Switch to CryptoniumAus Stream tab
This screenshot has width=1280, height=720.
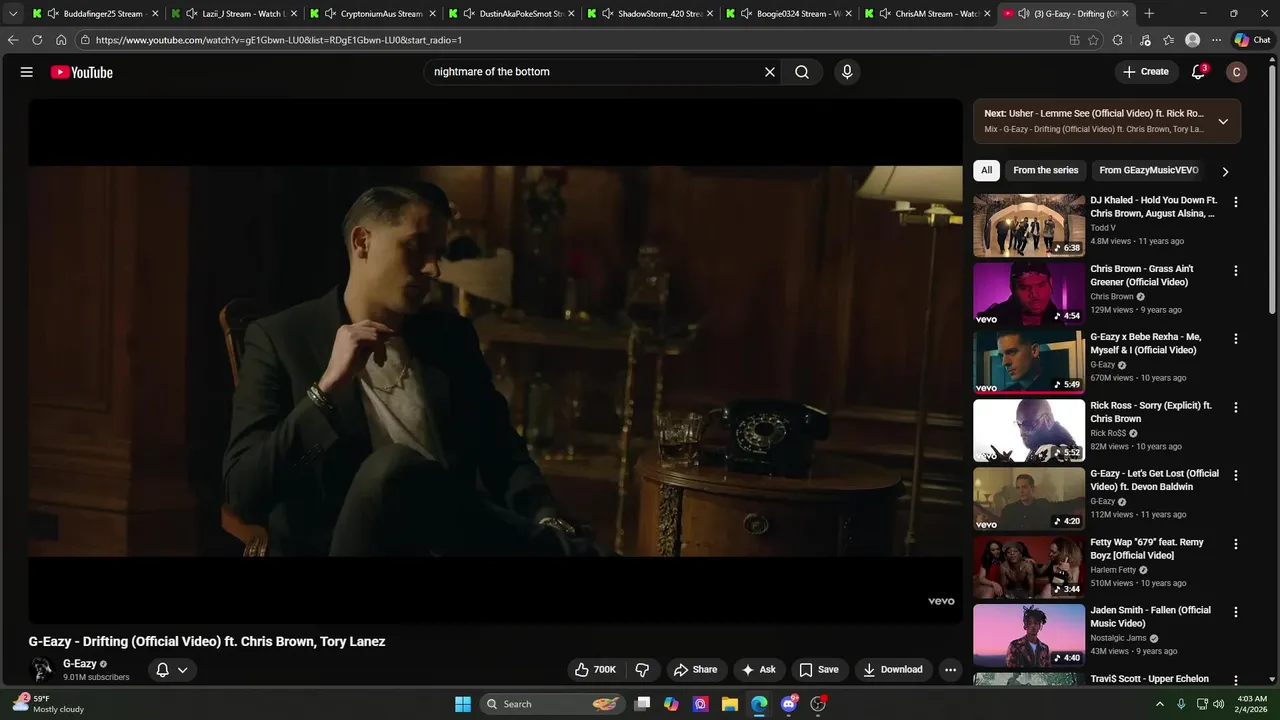click(372, 14)
